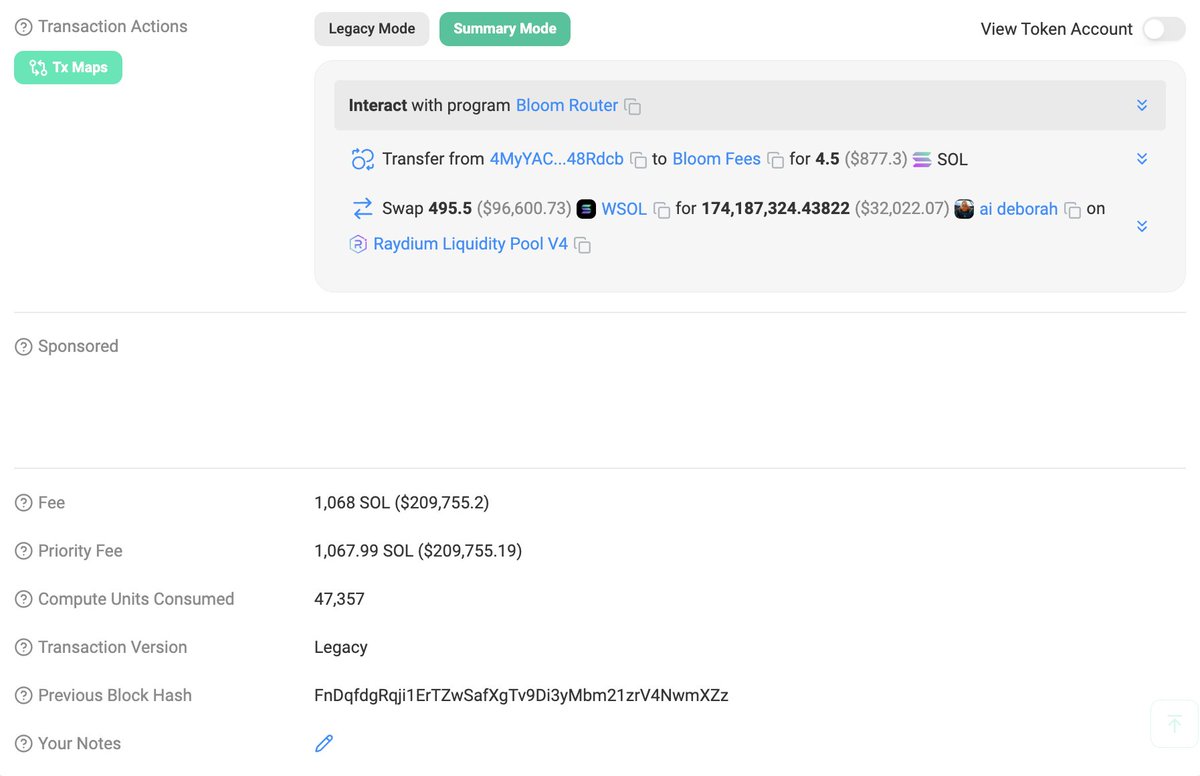Open the ai deborah token link
Screen dimensions: 1200x776
point(1018,209)
